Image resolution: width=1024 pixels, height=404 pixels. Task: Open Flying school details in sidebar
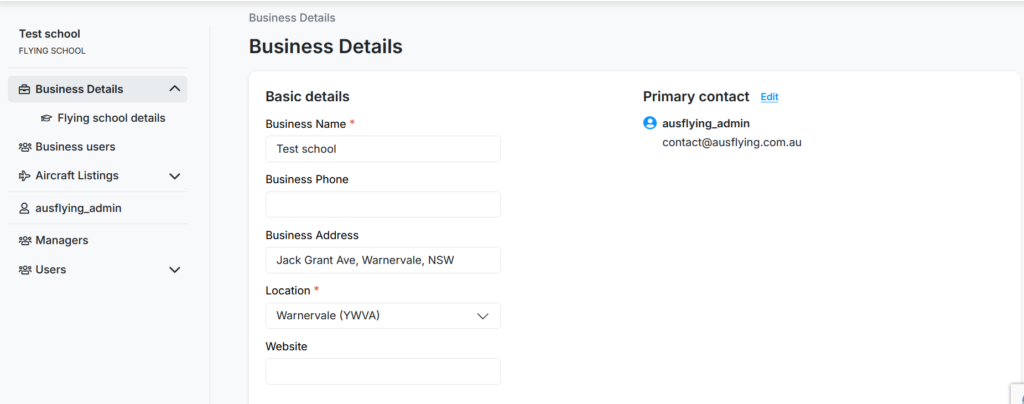[111, 118]
